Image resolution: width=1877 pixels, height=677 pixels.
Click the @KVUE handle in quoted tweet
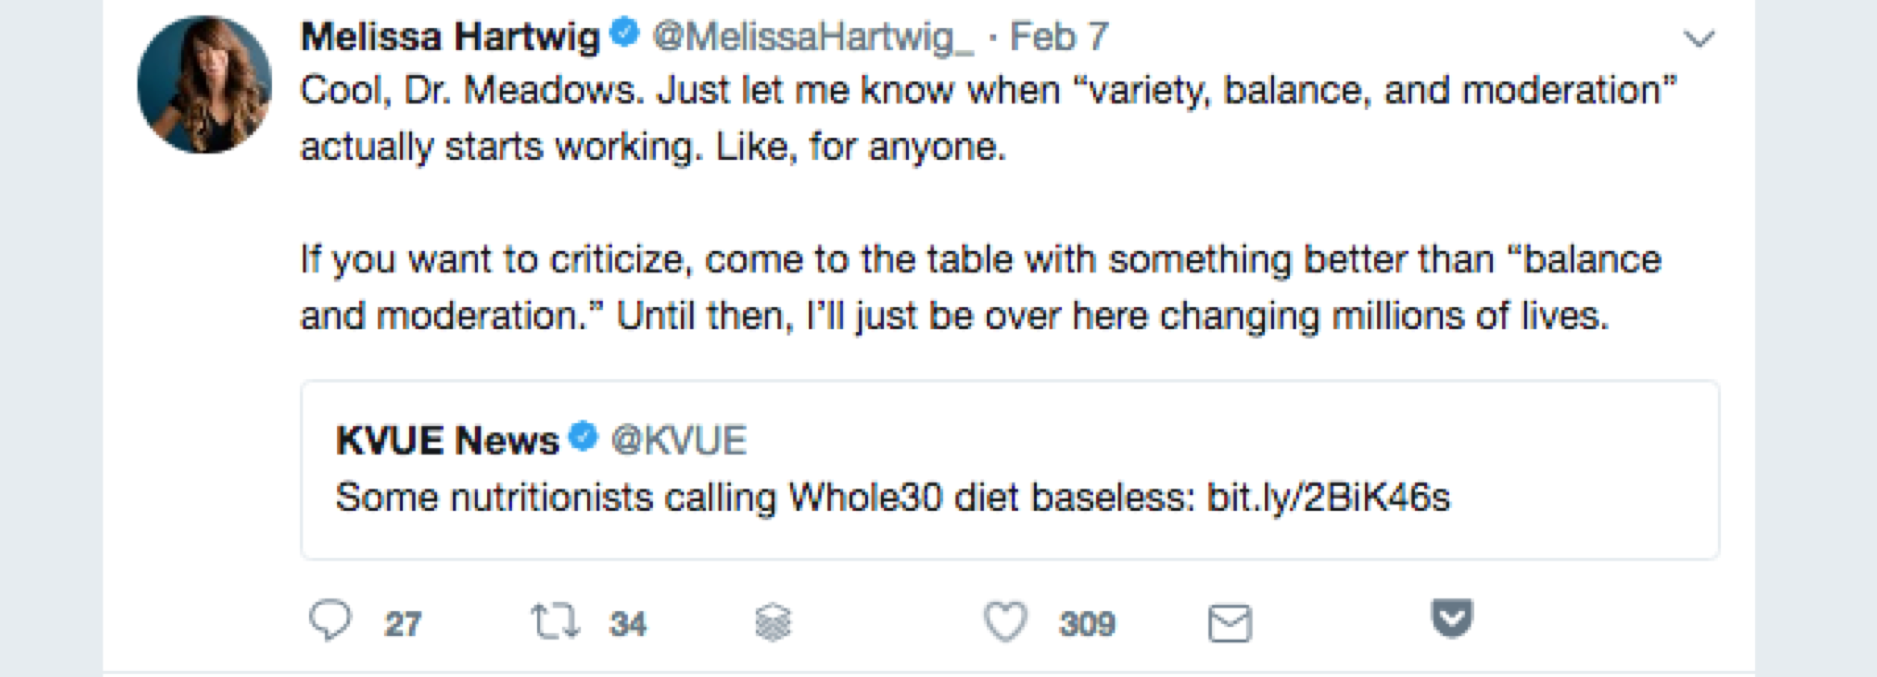679,440
